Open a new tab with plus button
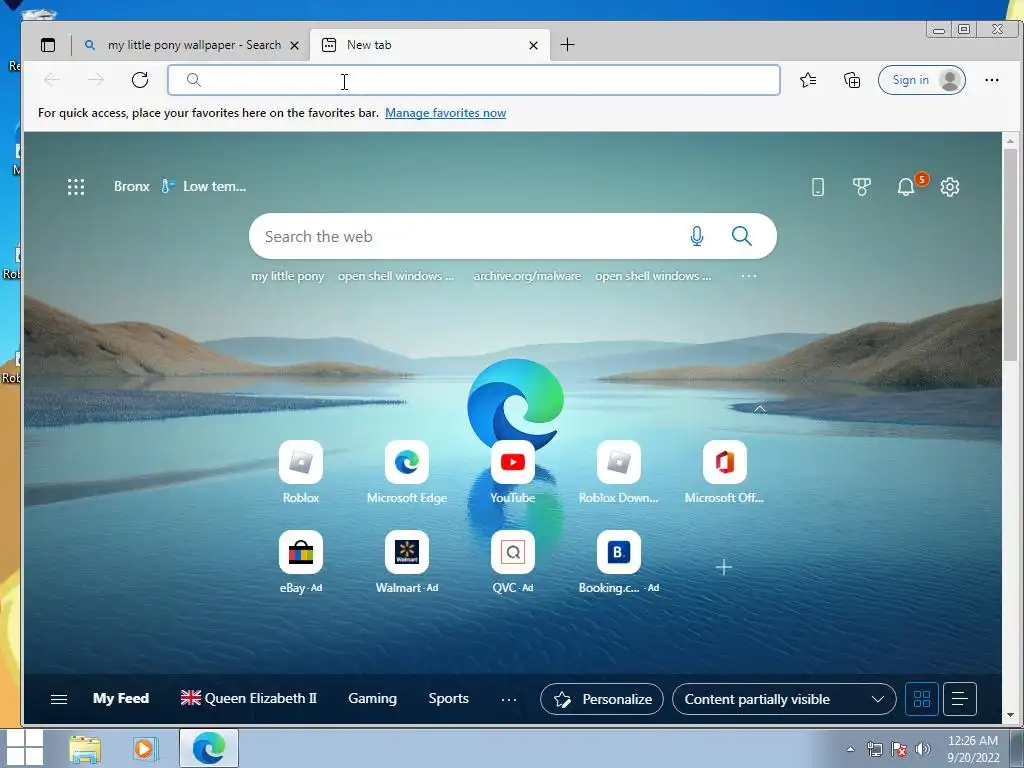 tap(568, 44)
